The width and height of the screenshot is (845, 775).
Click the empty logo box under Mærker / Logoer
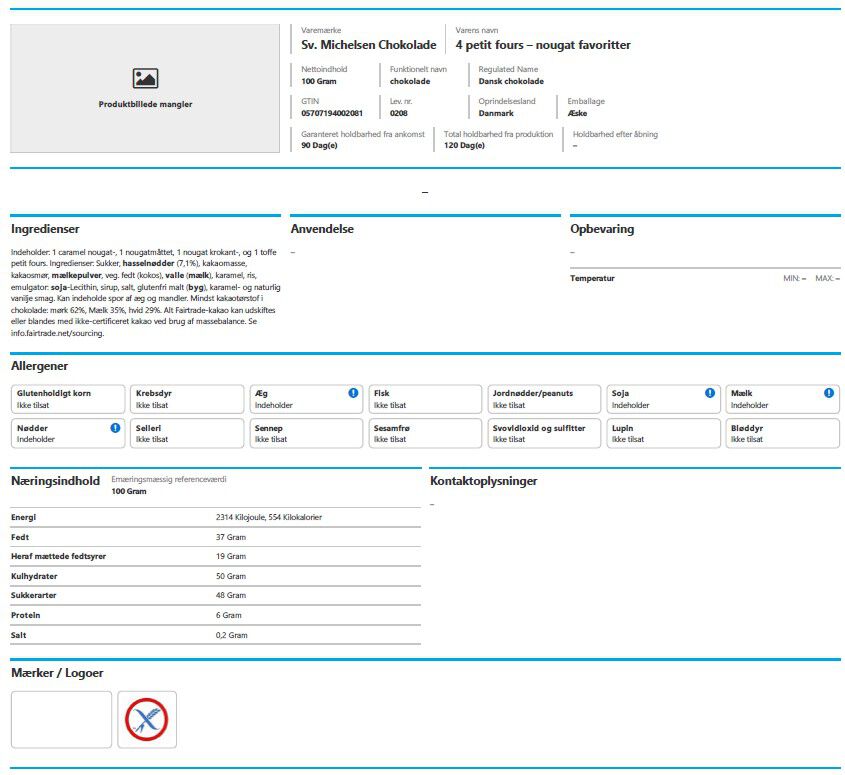click(61, 719)
